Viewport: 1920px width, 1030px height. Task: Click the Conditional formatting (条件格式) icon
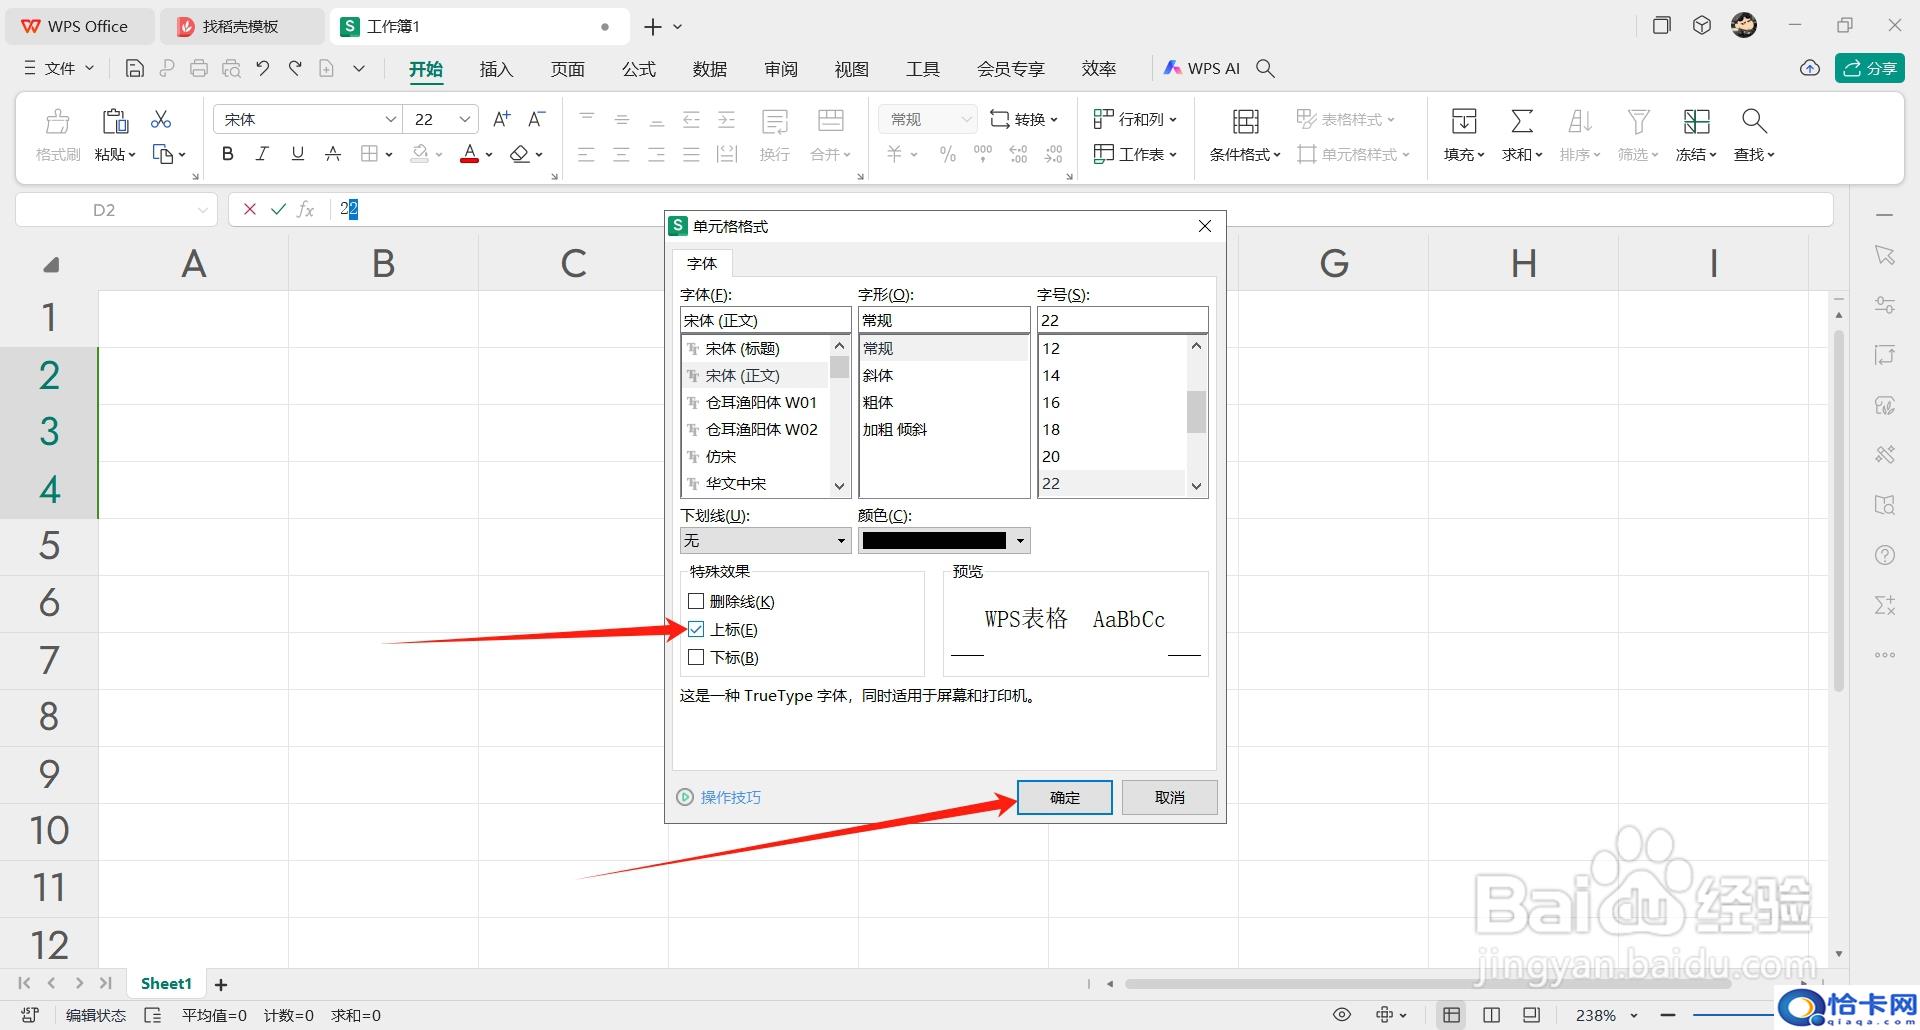1245,122
